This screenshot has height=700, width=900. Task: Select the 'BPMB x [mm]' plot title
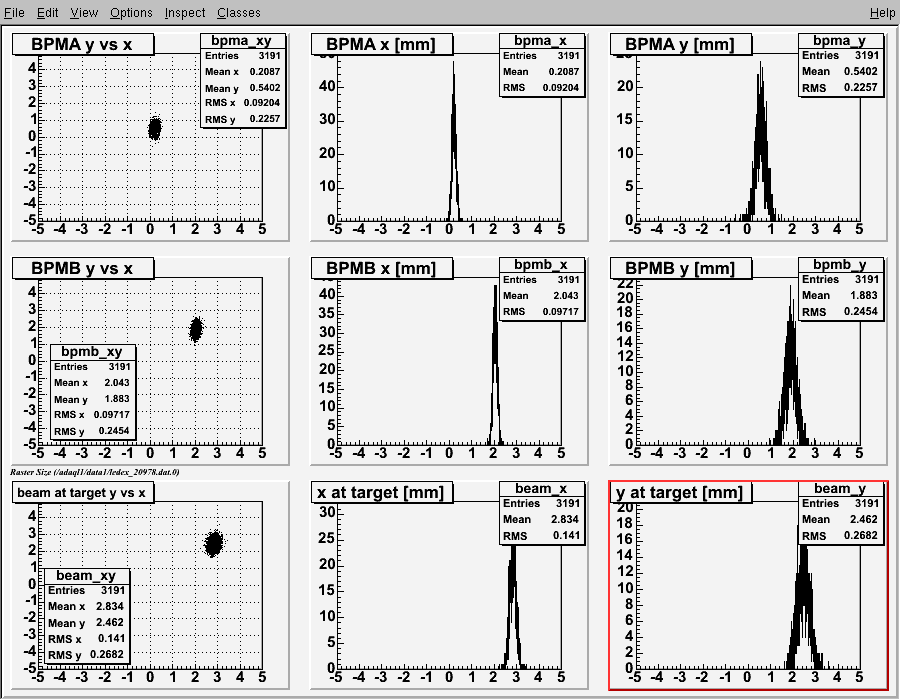[382, 268]
